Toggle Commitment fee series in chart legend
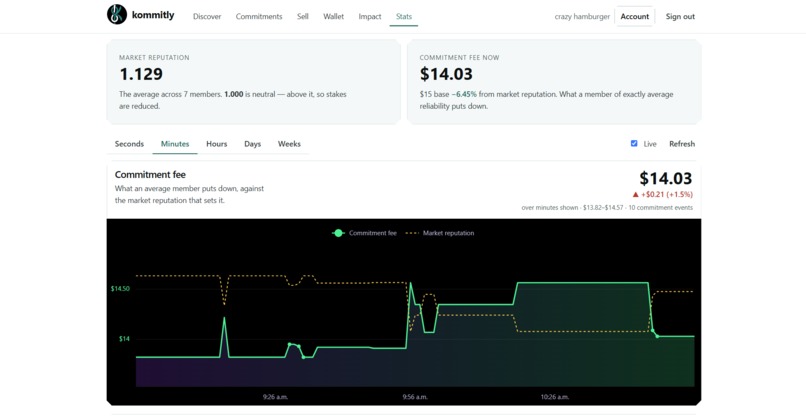This screenshot has height=417, width=806. 364,233
